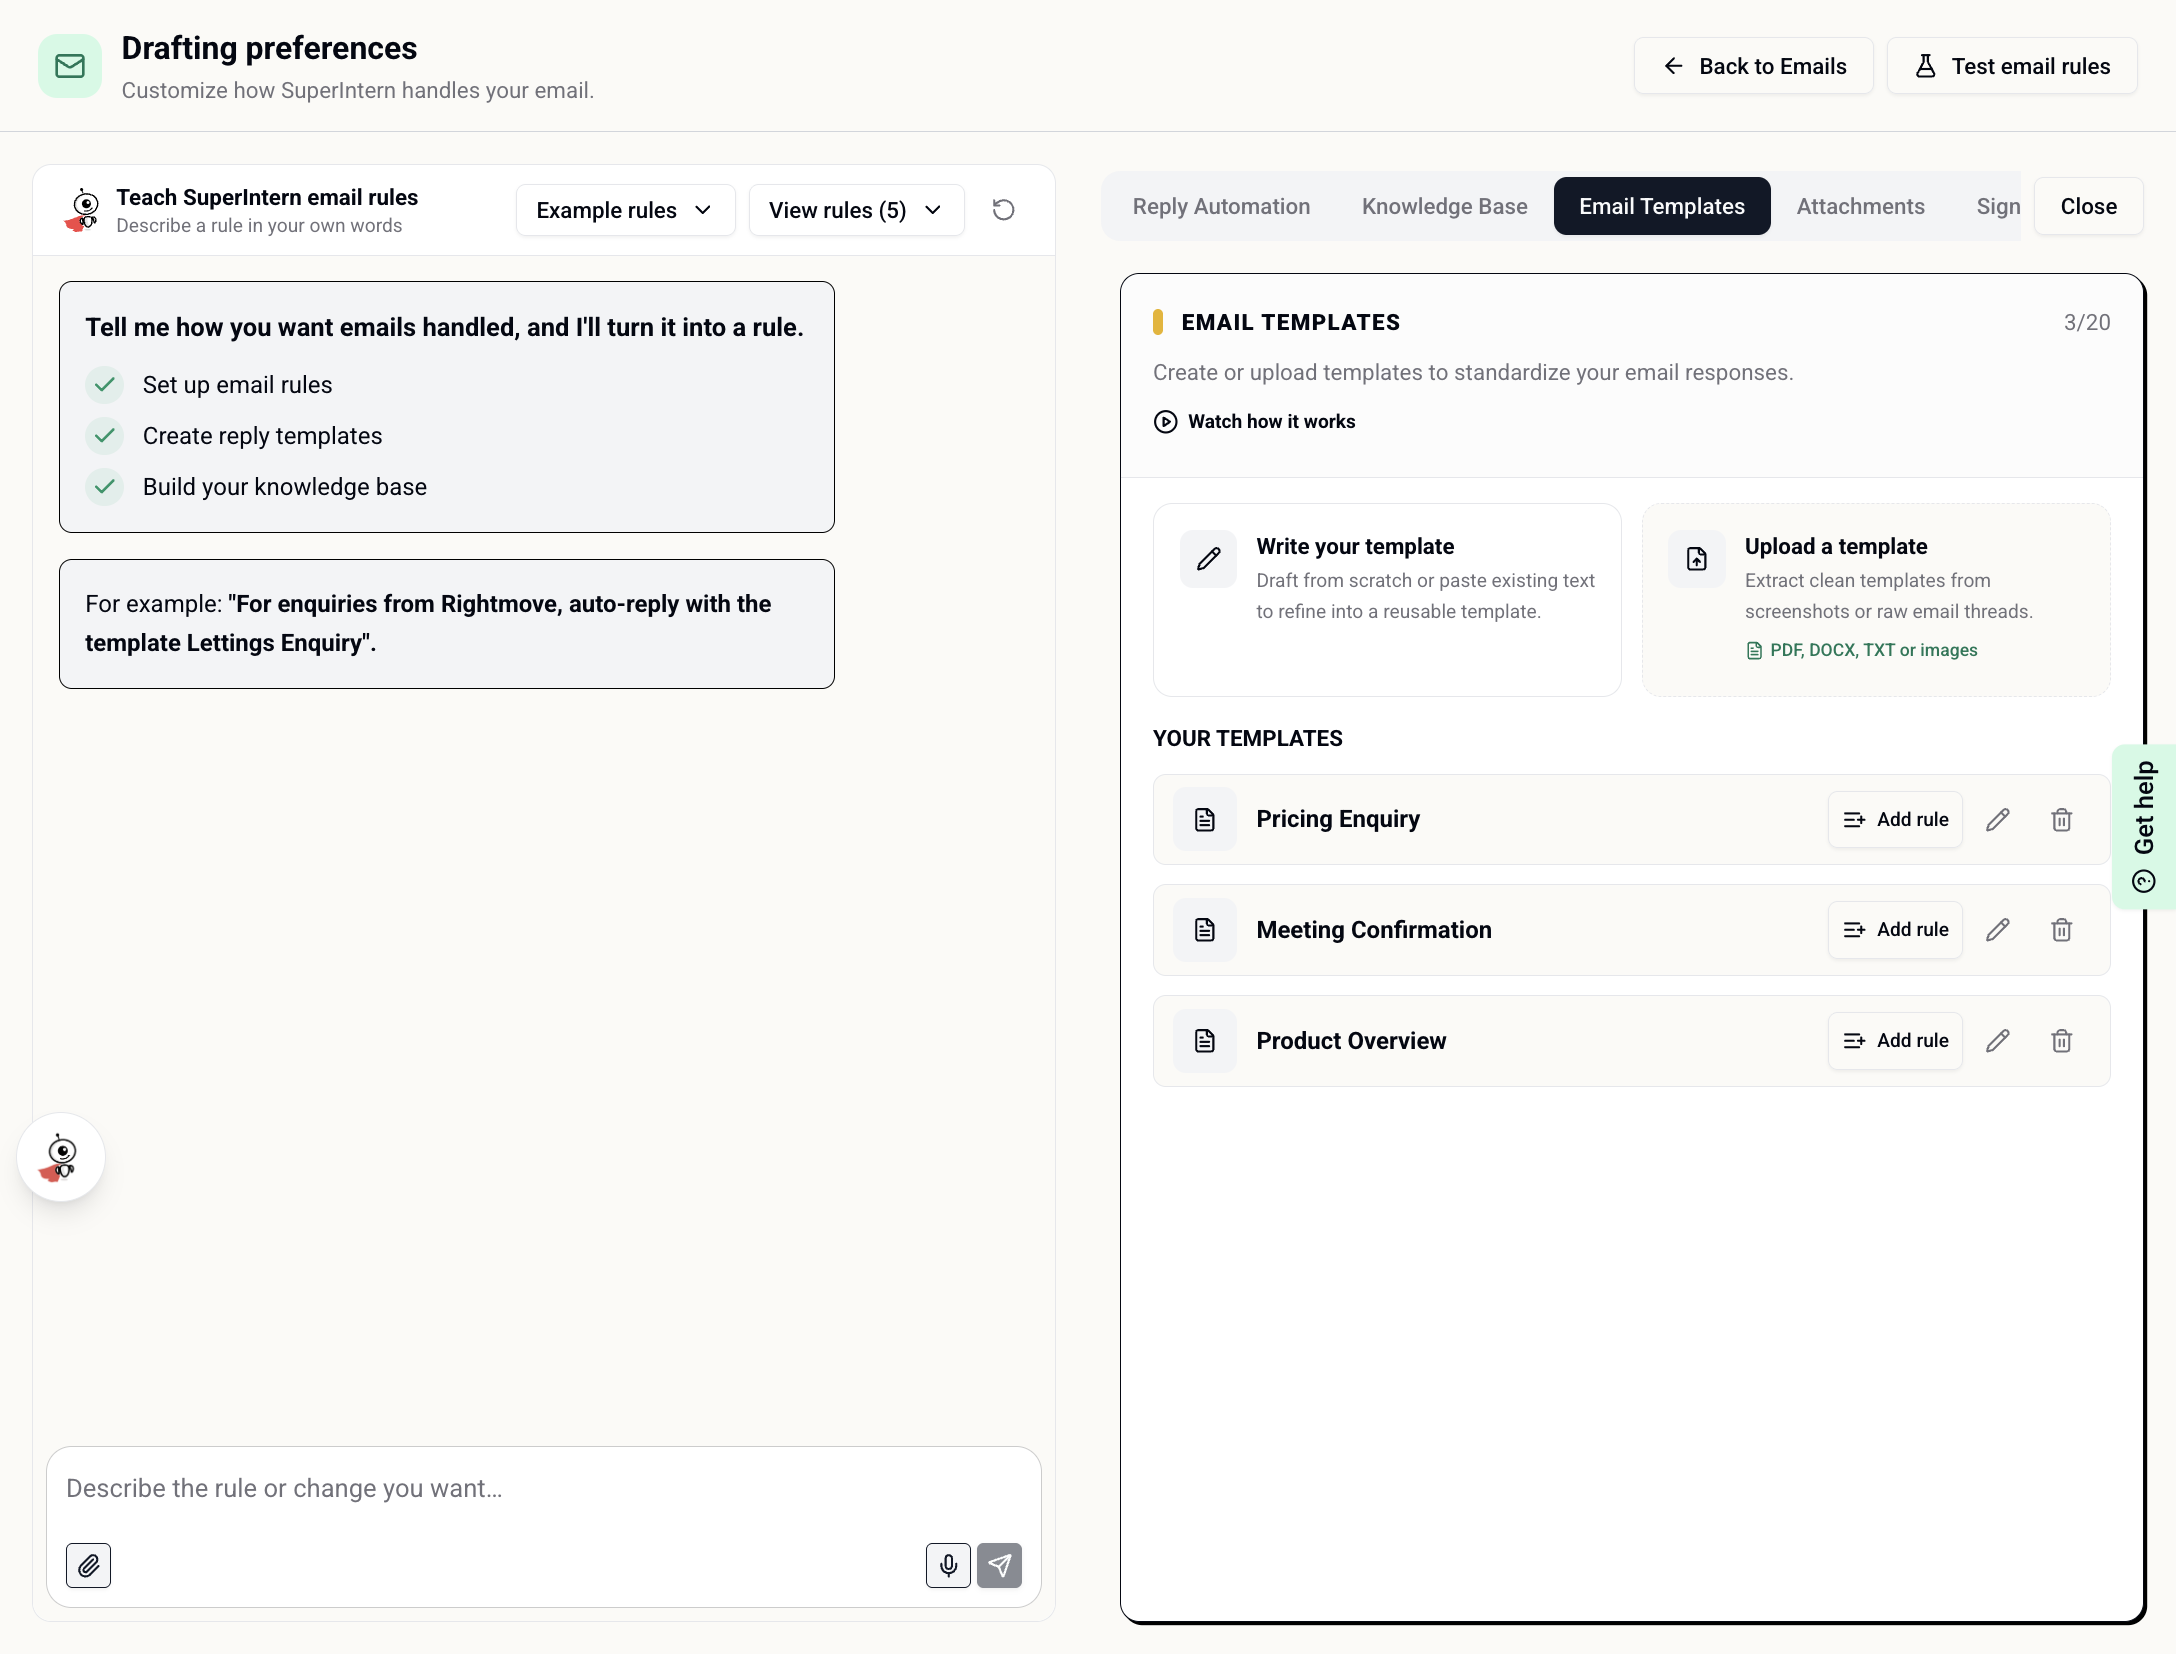
Task: Expand the View rules (5) dropdown
Action: tap(856, 210)
